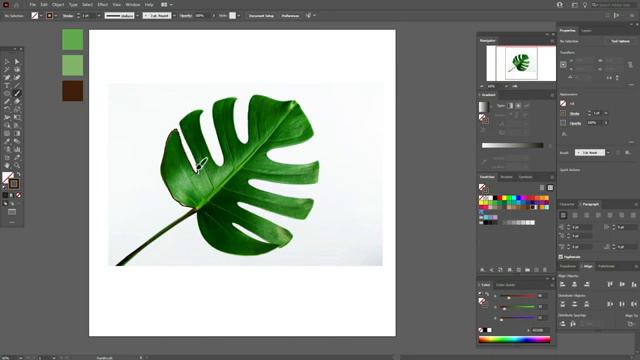Select the Column Graph tool
This screenshot has height=360, width=640.
17,149
